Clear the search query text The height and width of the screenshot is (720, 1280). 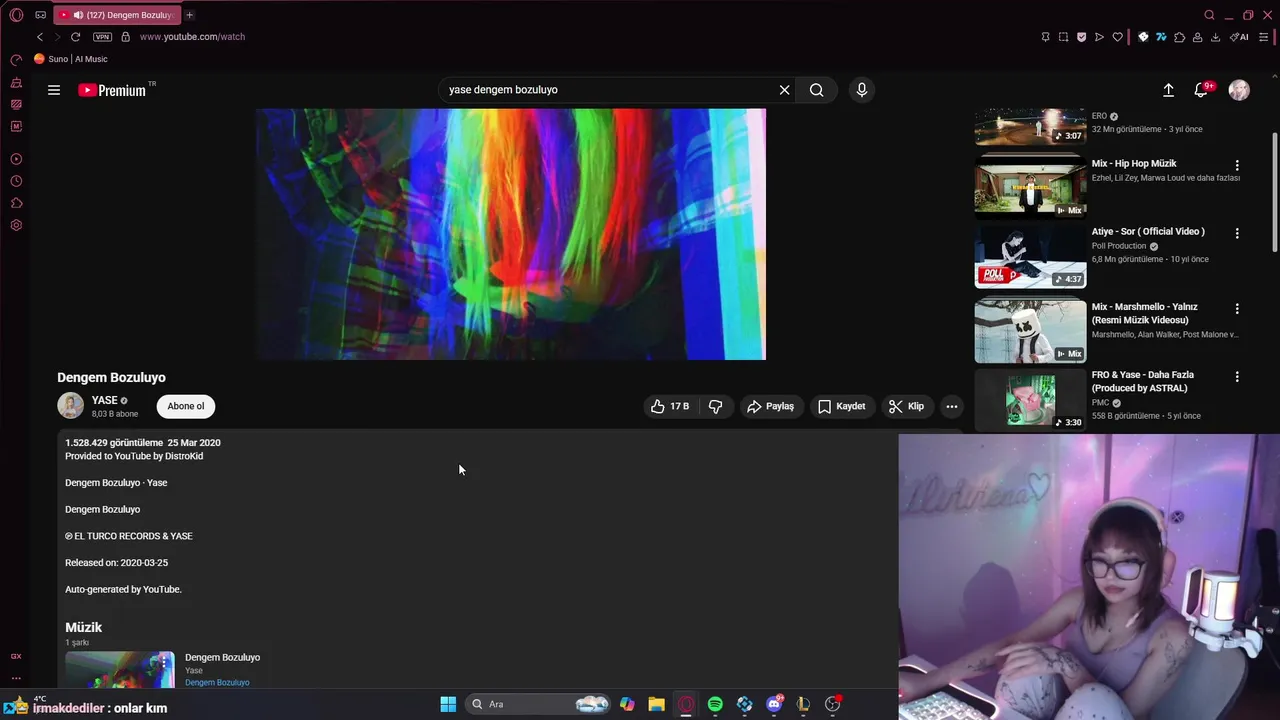[x=785, y=90]
